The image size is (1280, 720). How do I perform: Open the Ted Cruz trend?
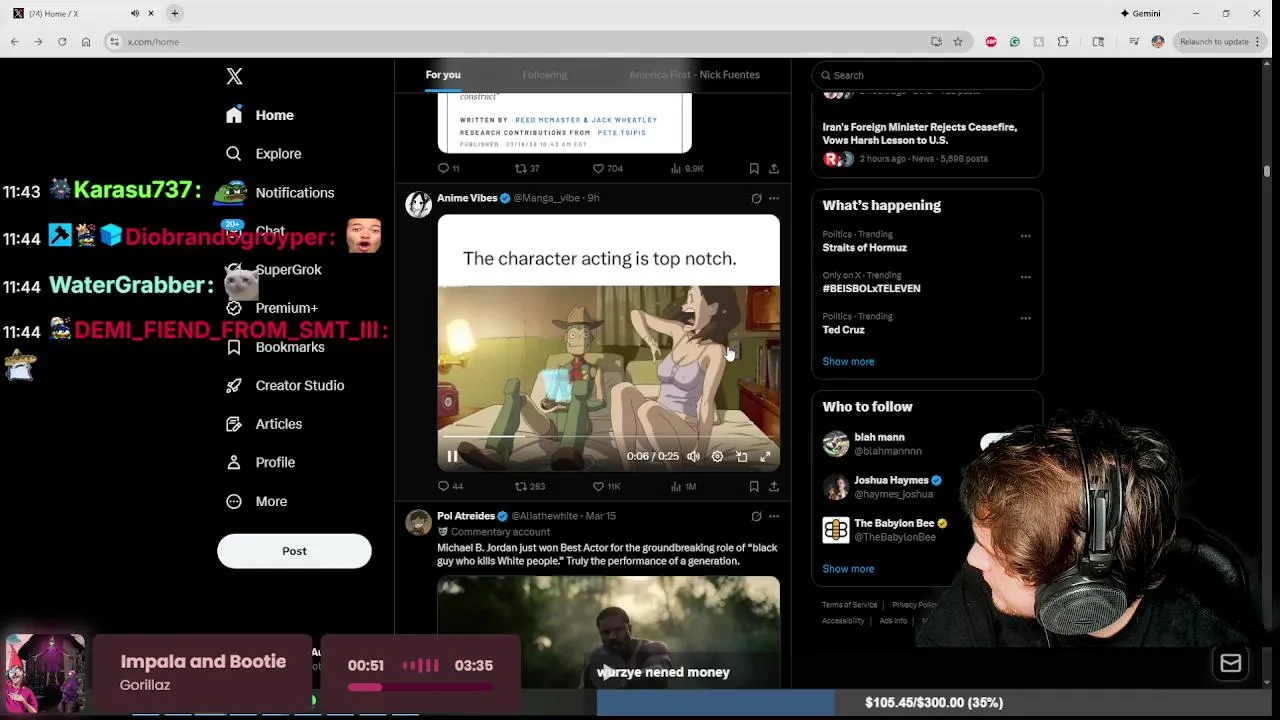point(843,330)
